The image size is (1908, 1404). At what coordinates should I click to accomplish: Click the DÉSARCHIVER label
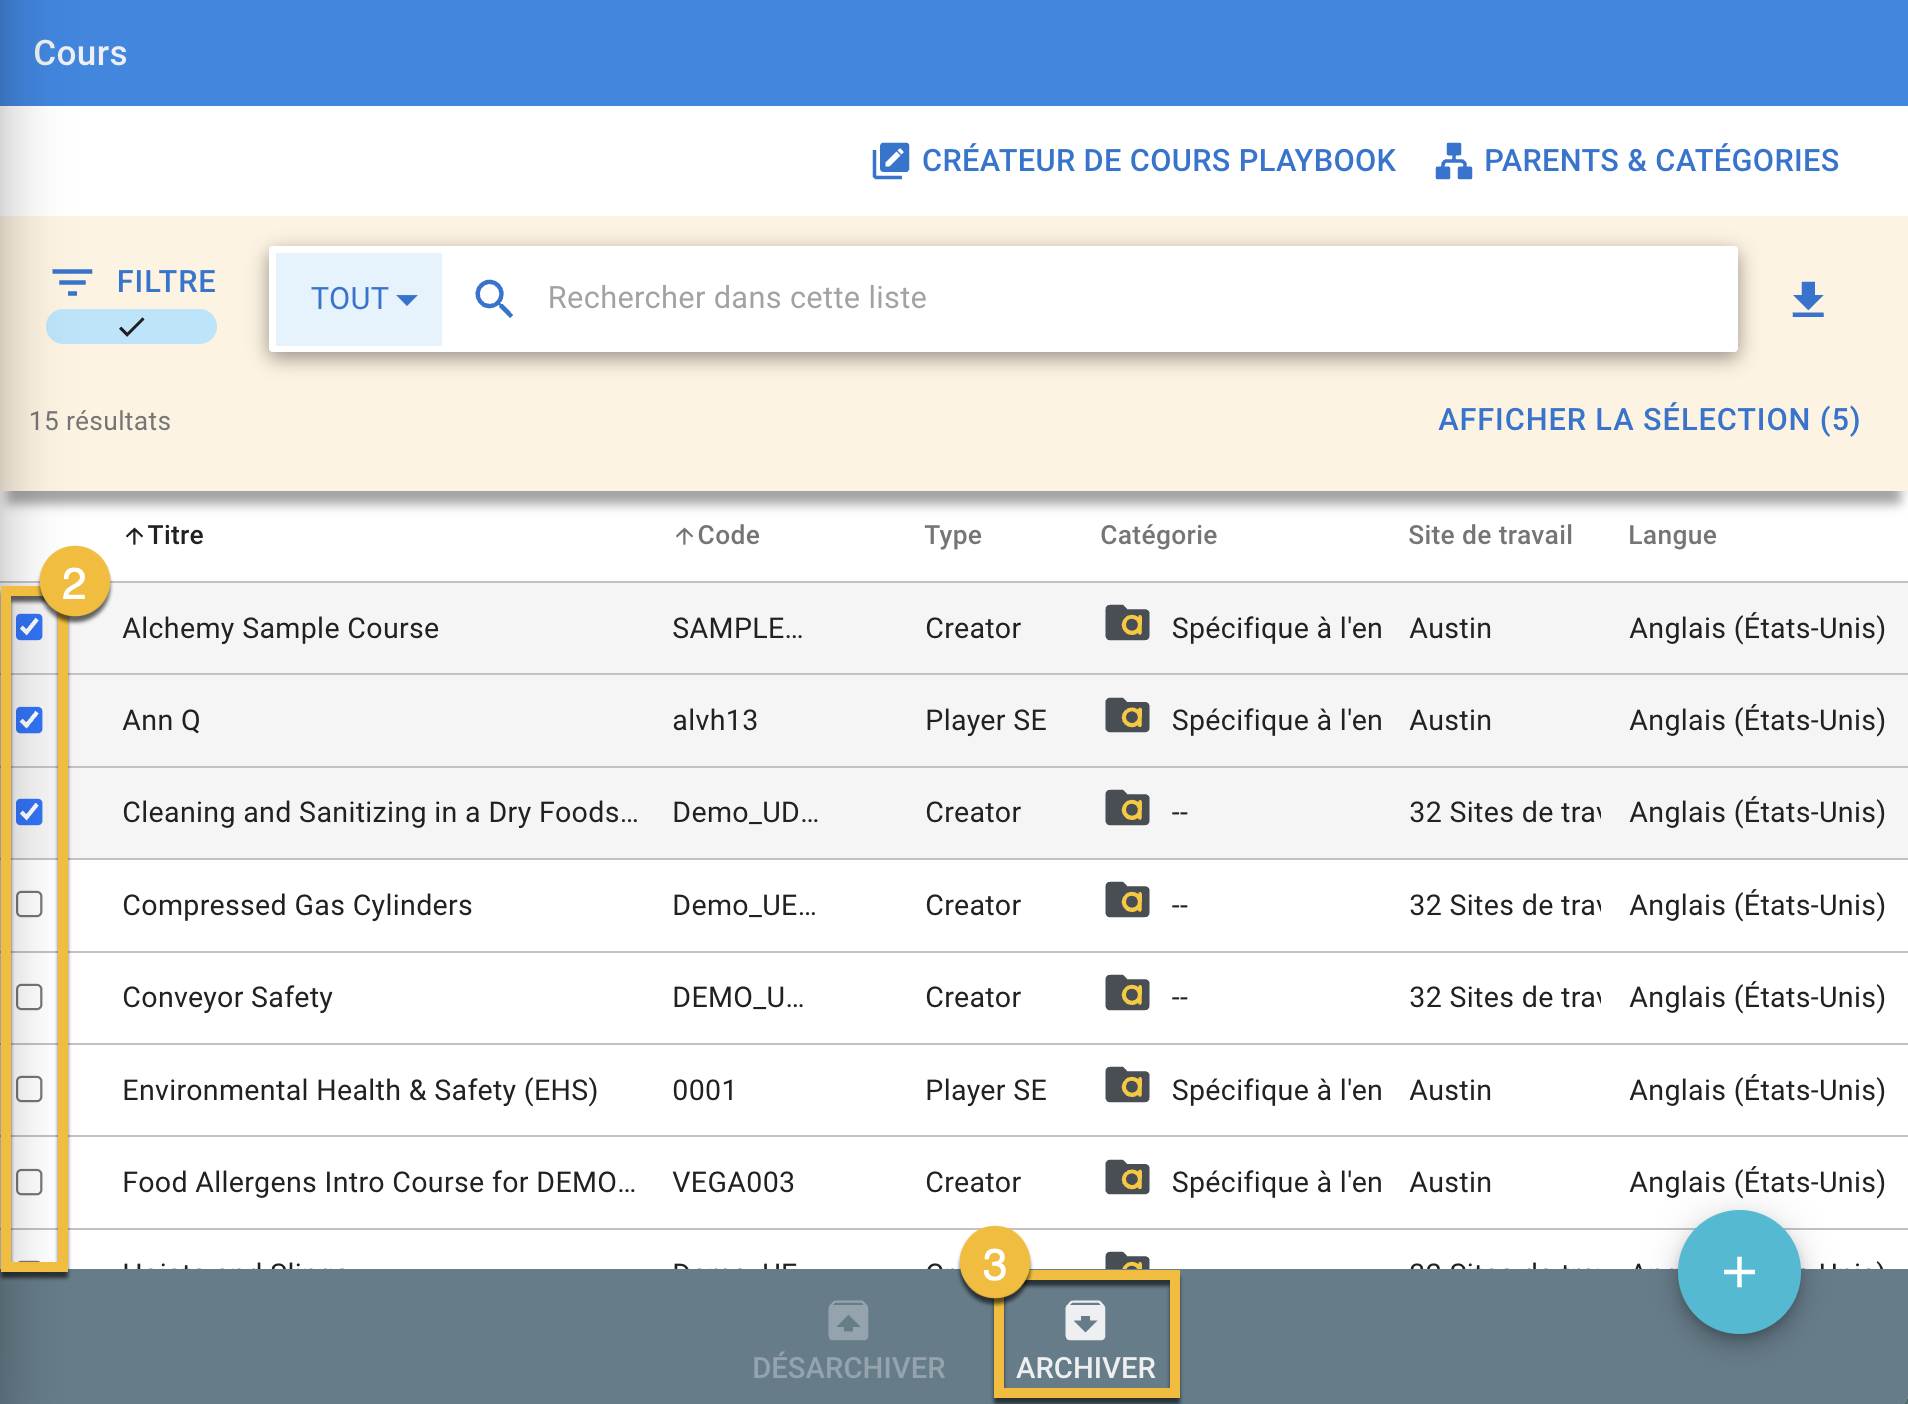click(x=849, y=1368)
